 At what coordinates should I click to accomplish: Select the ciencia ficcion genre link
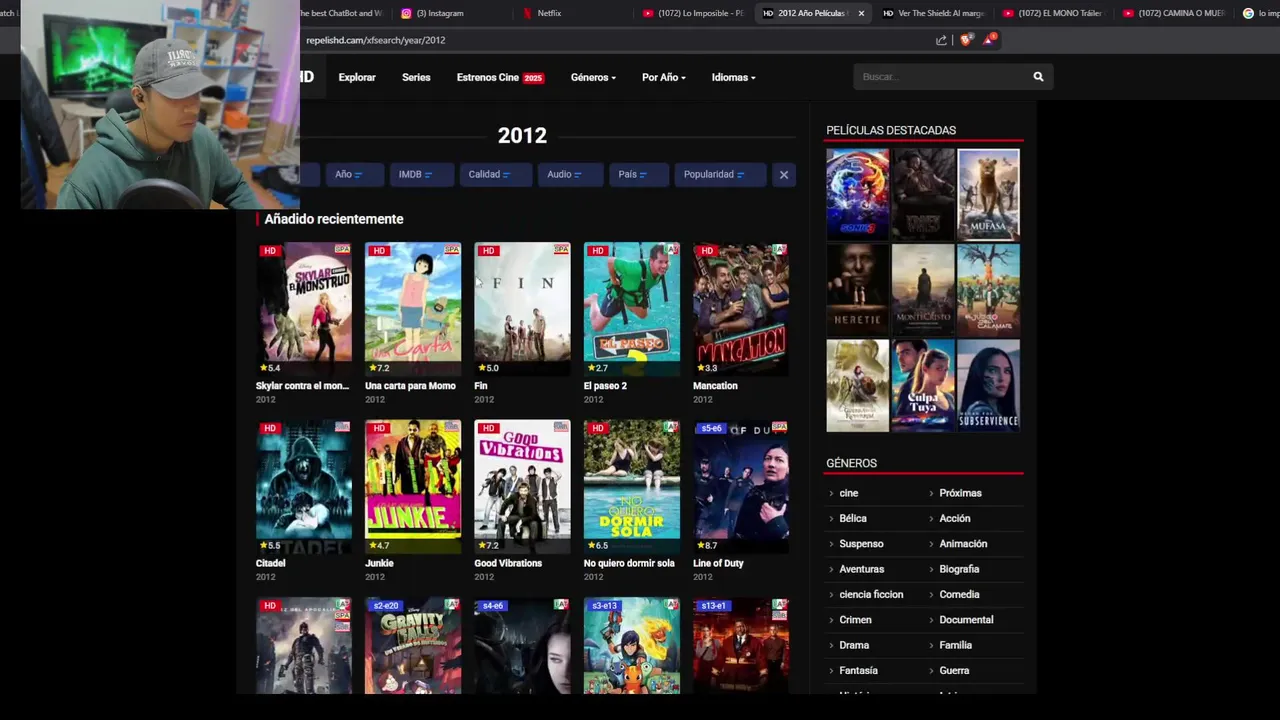point(871,595)
